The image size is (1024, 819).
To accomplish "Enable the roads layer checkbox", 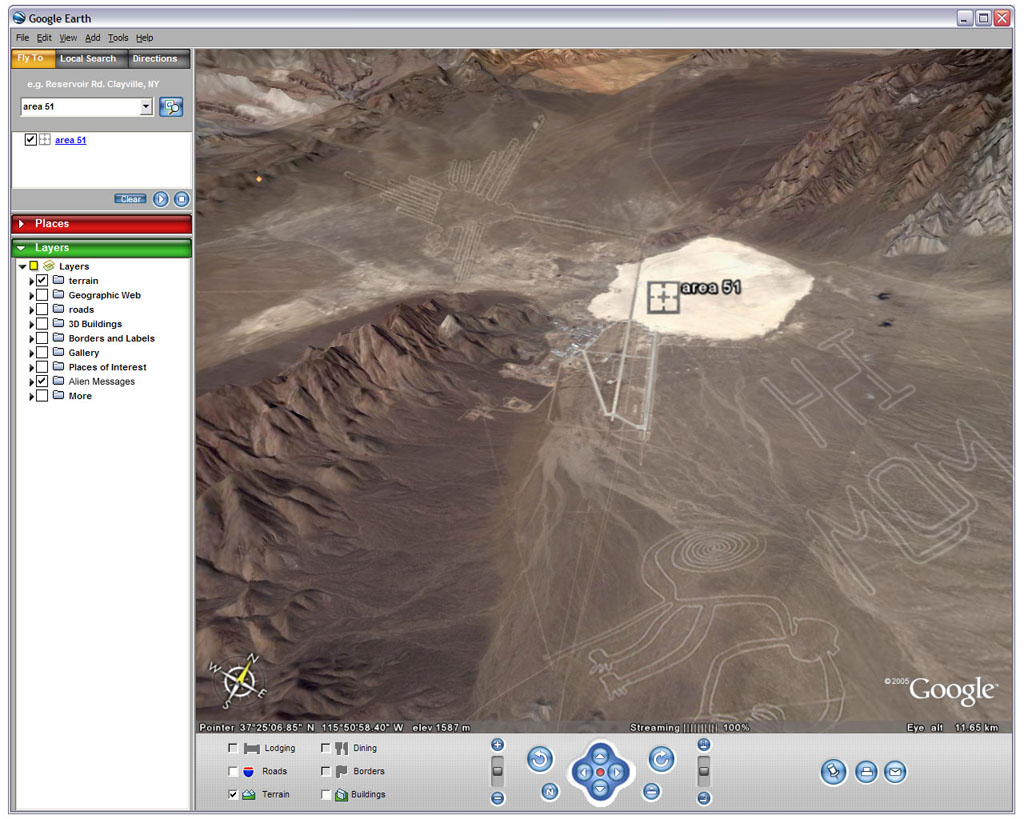I will click(42, 309).
